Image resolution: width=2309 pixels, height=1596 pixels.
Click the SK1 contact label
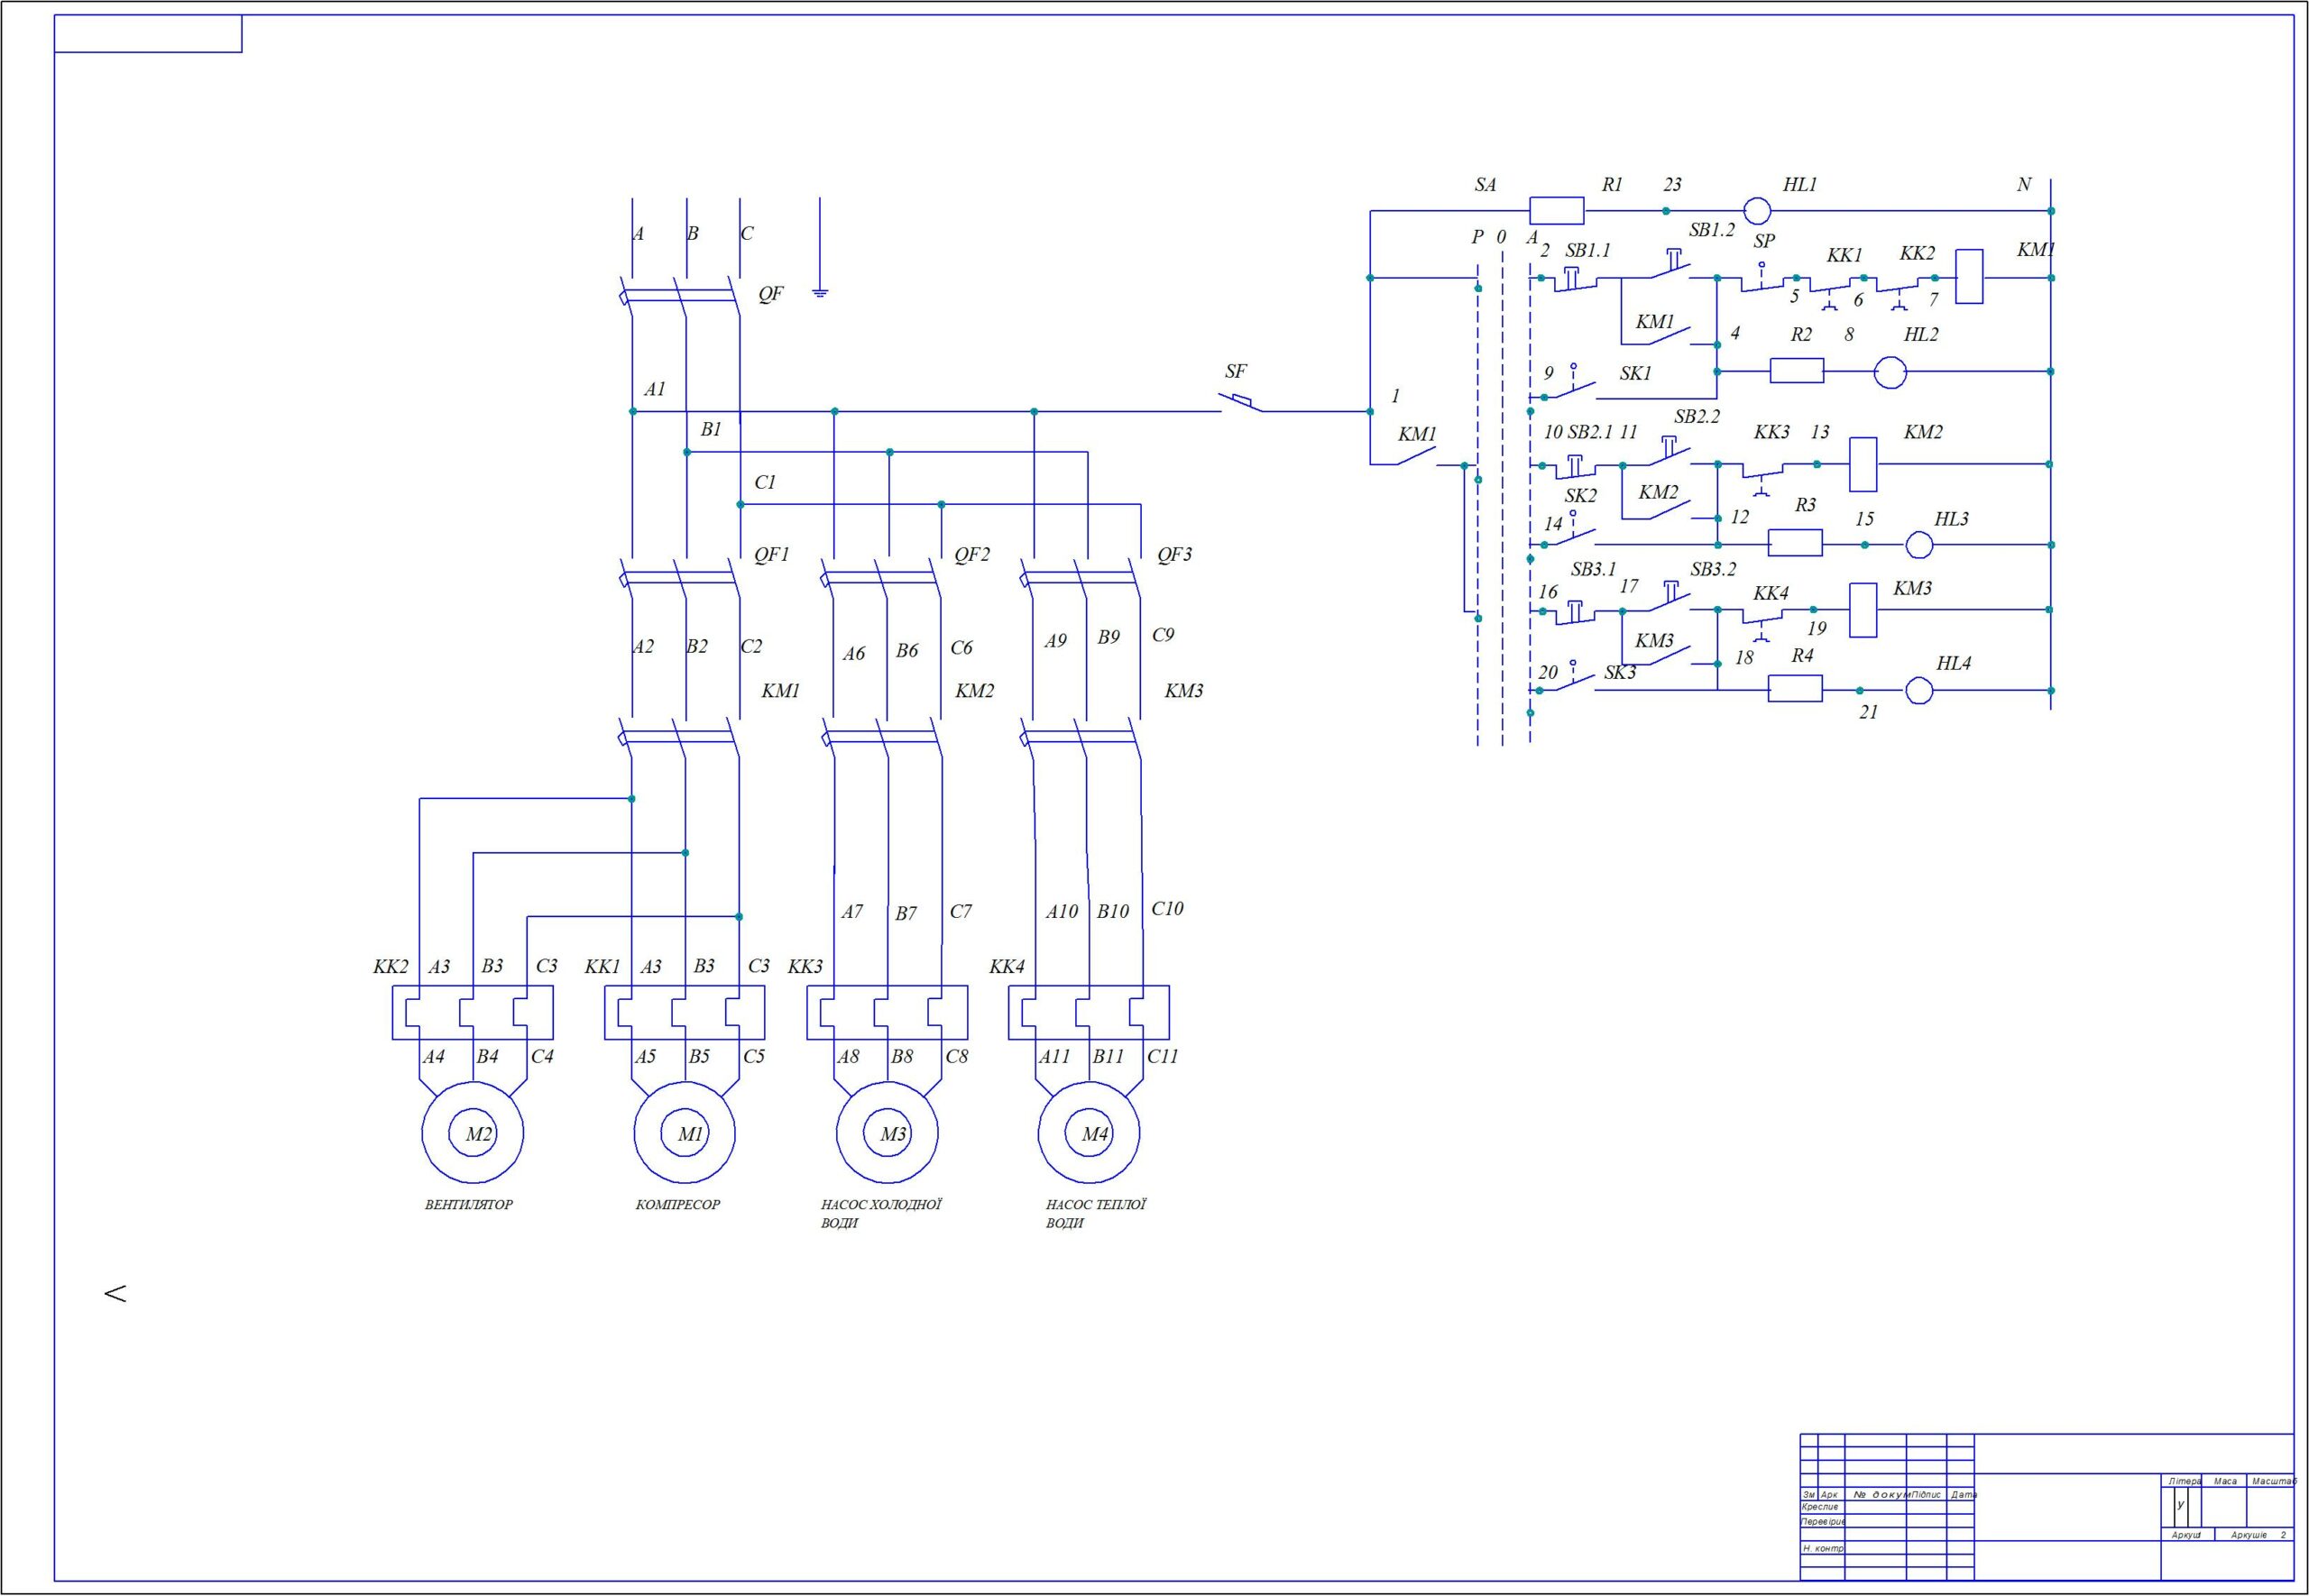pos(1636,374)
